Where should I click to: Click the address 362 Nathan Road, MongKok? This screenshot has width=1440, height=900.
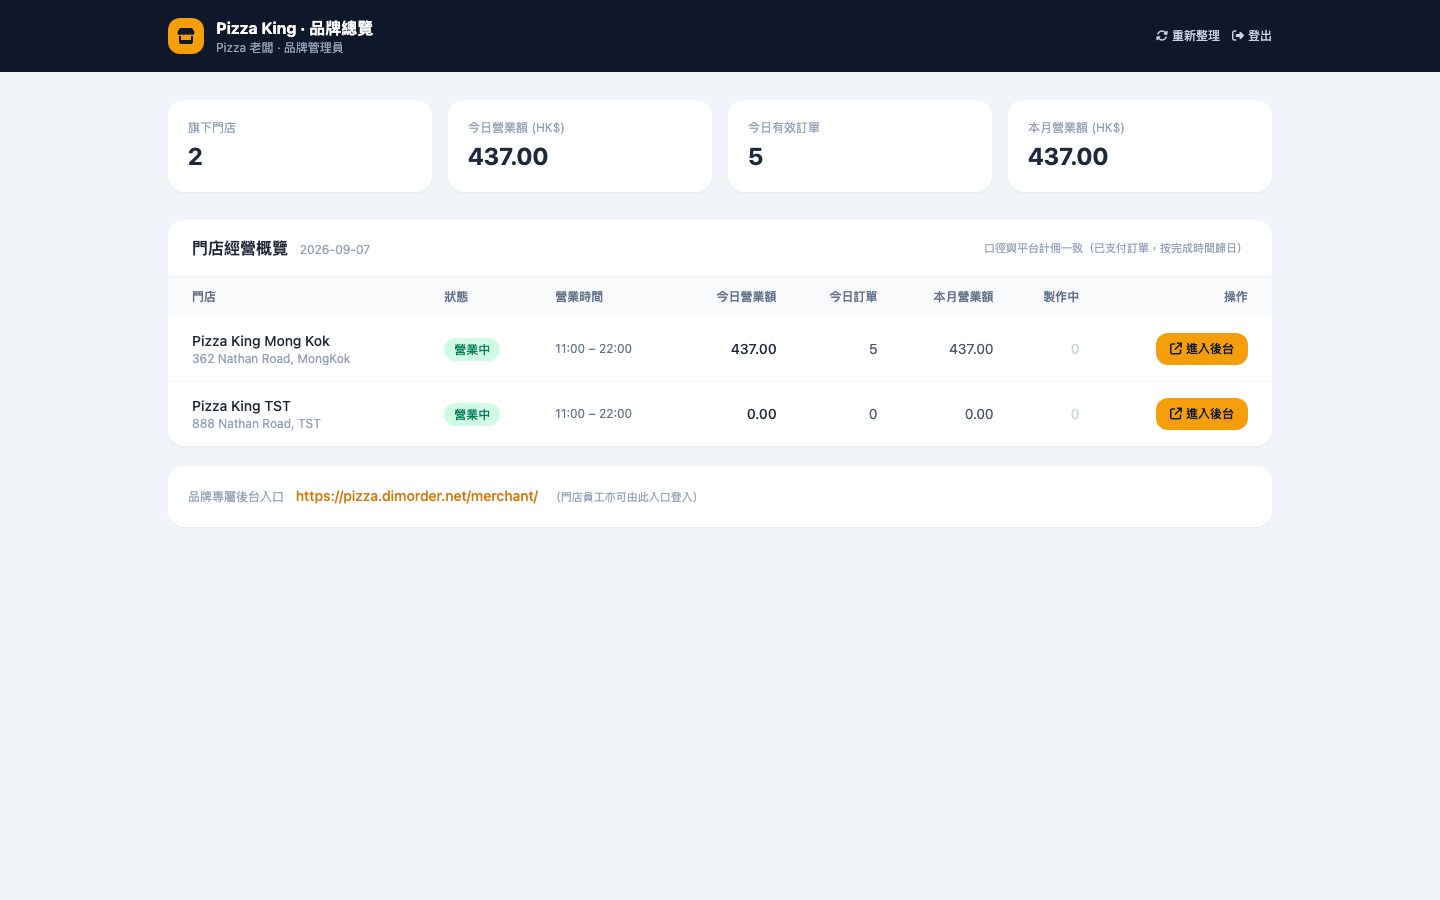[x=271, y=359]
